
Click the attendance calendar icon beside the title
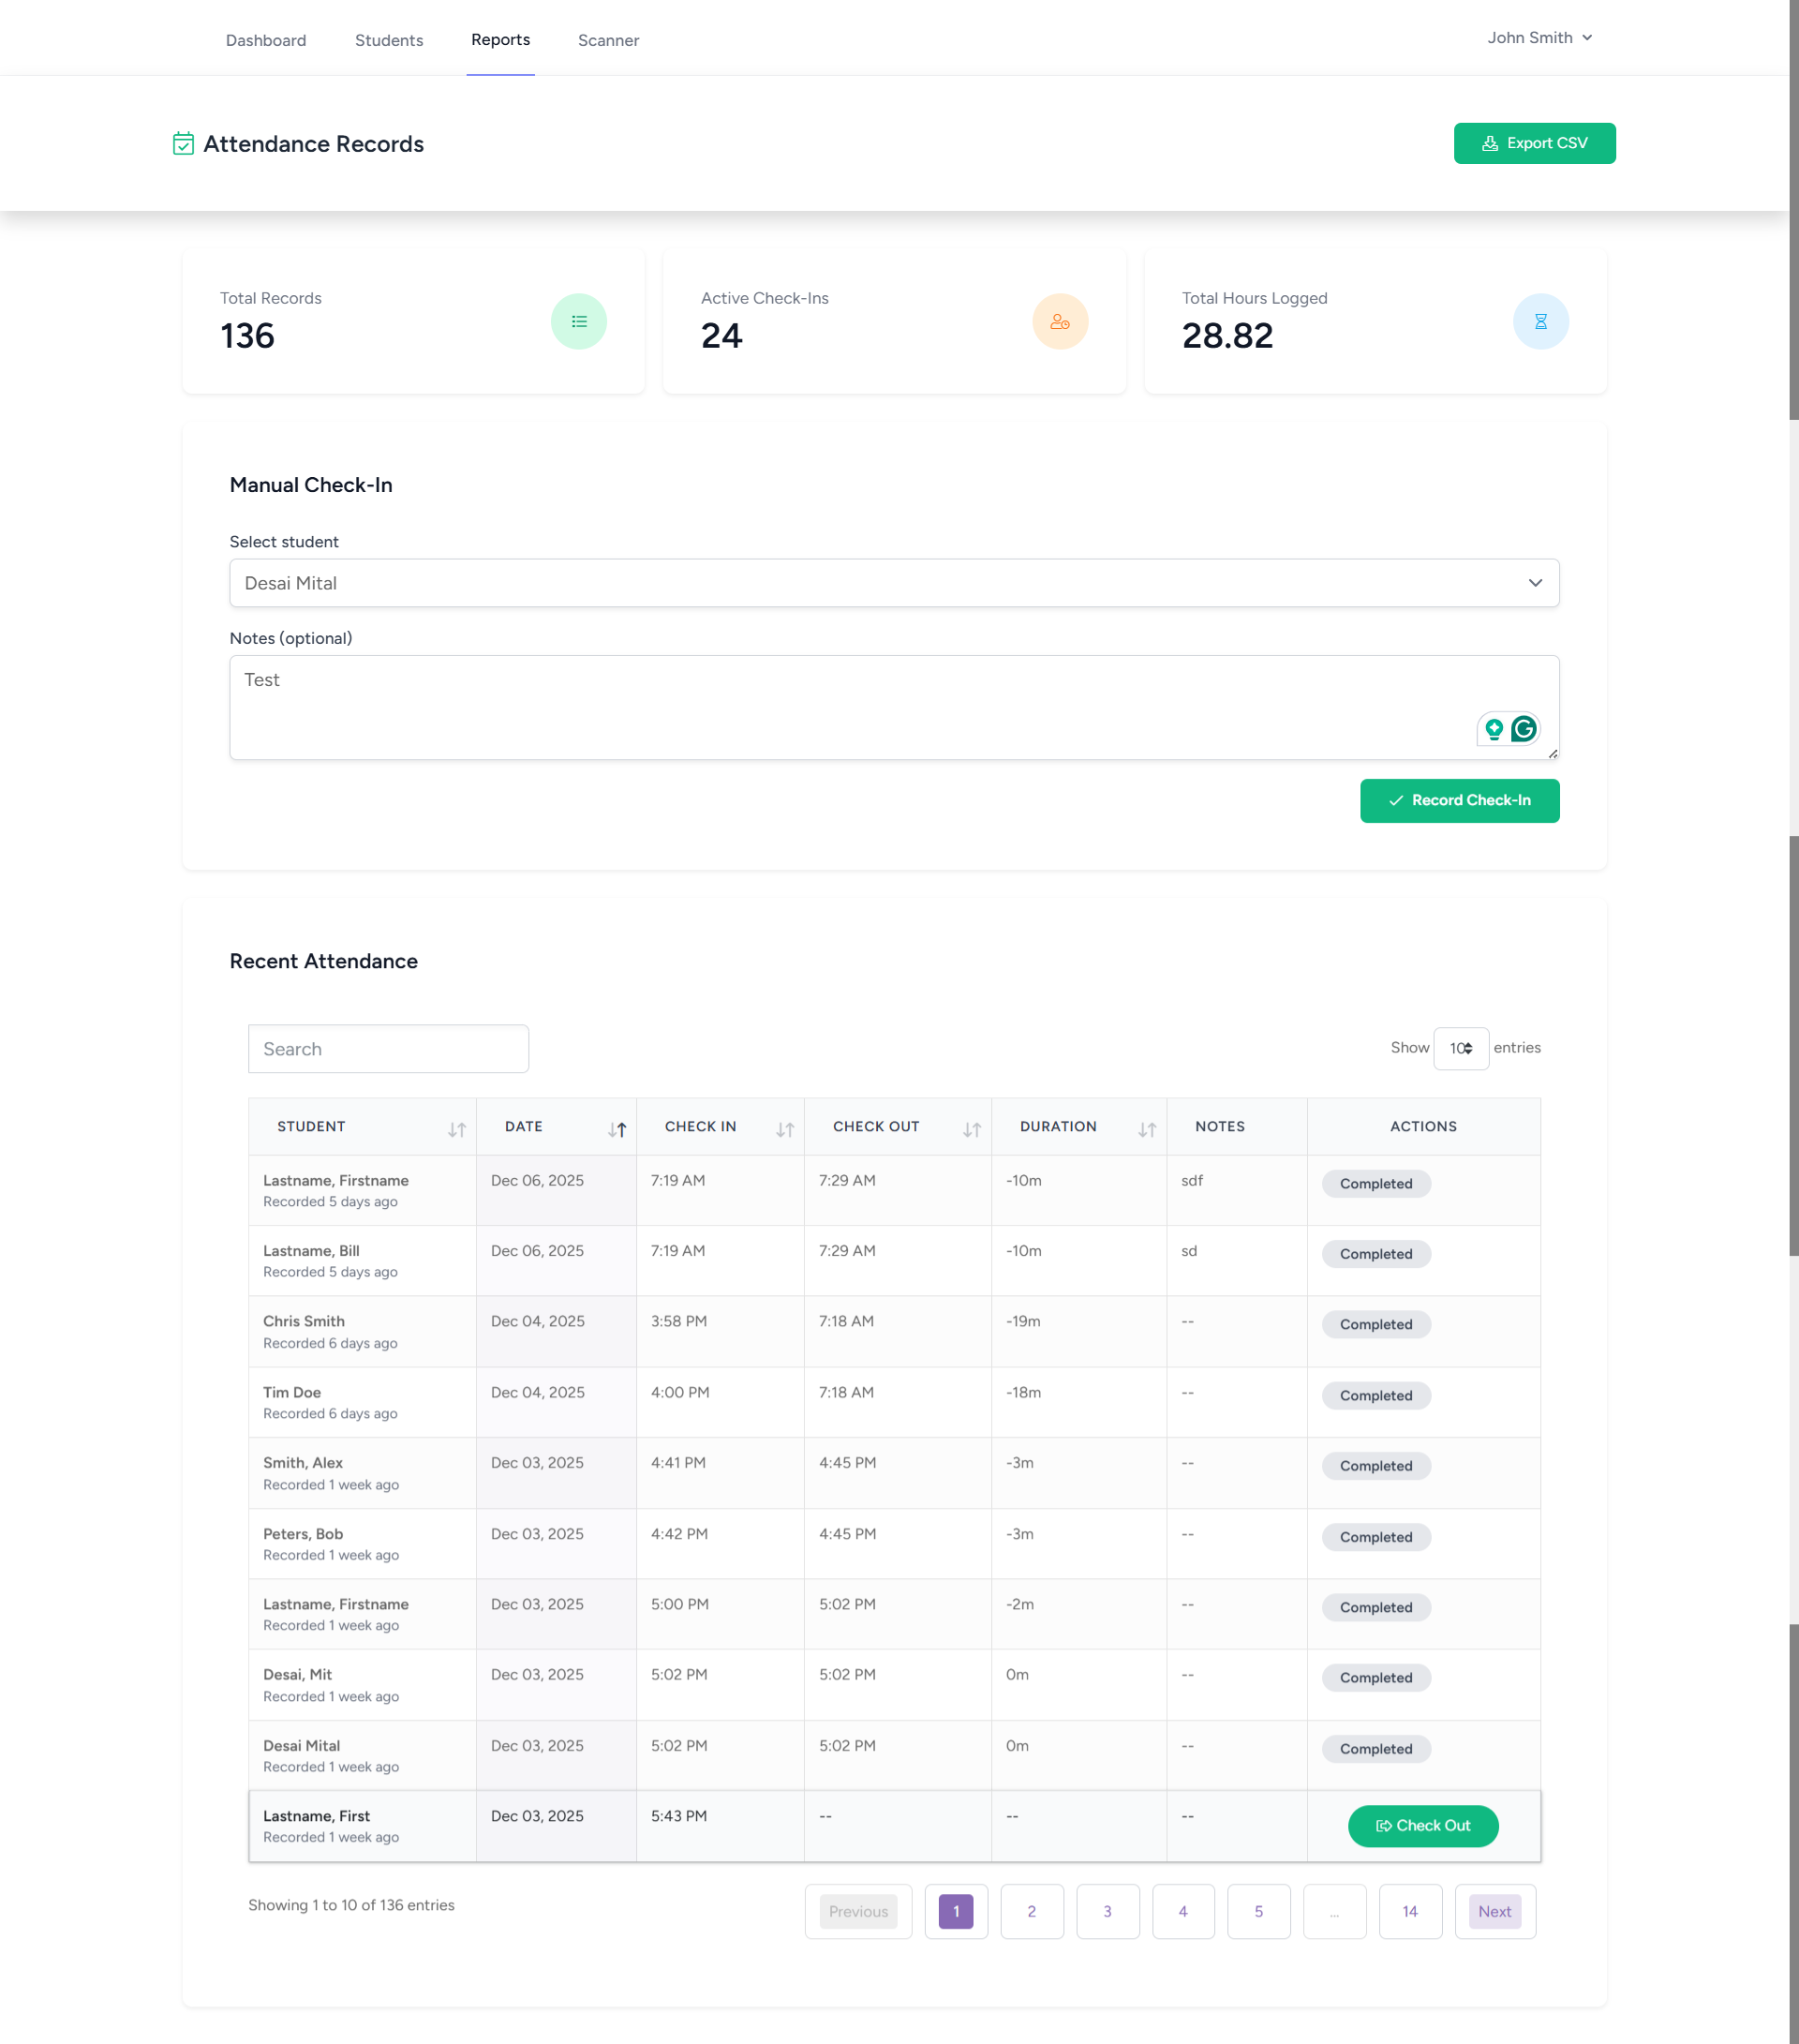[183, 144]
